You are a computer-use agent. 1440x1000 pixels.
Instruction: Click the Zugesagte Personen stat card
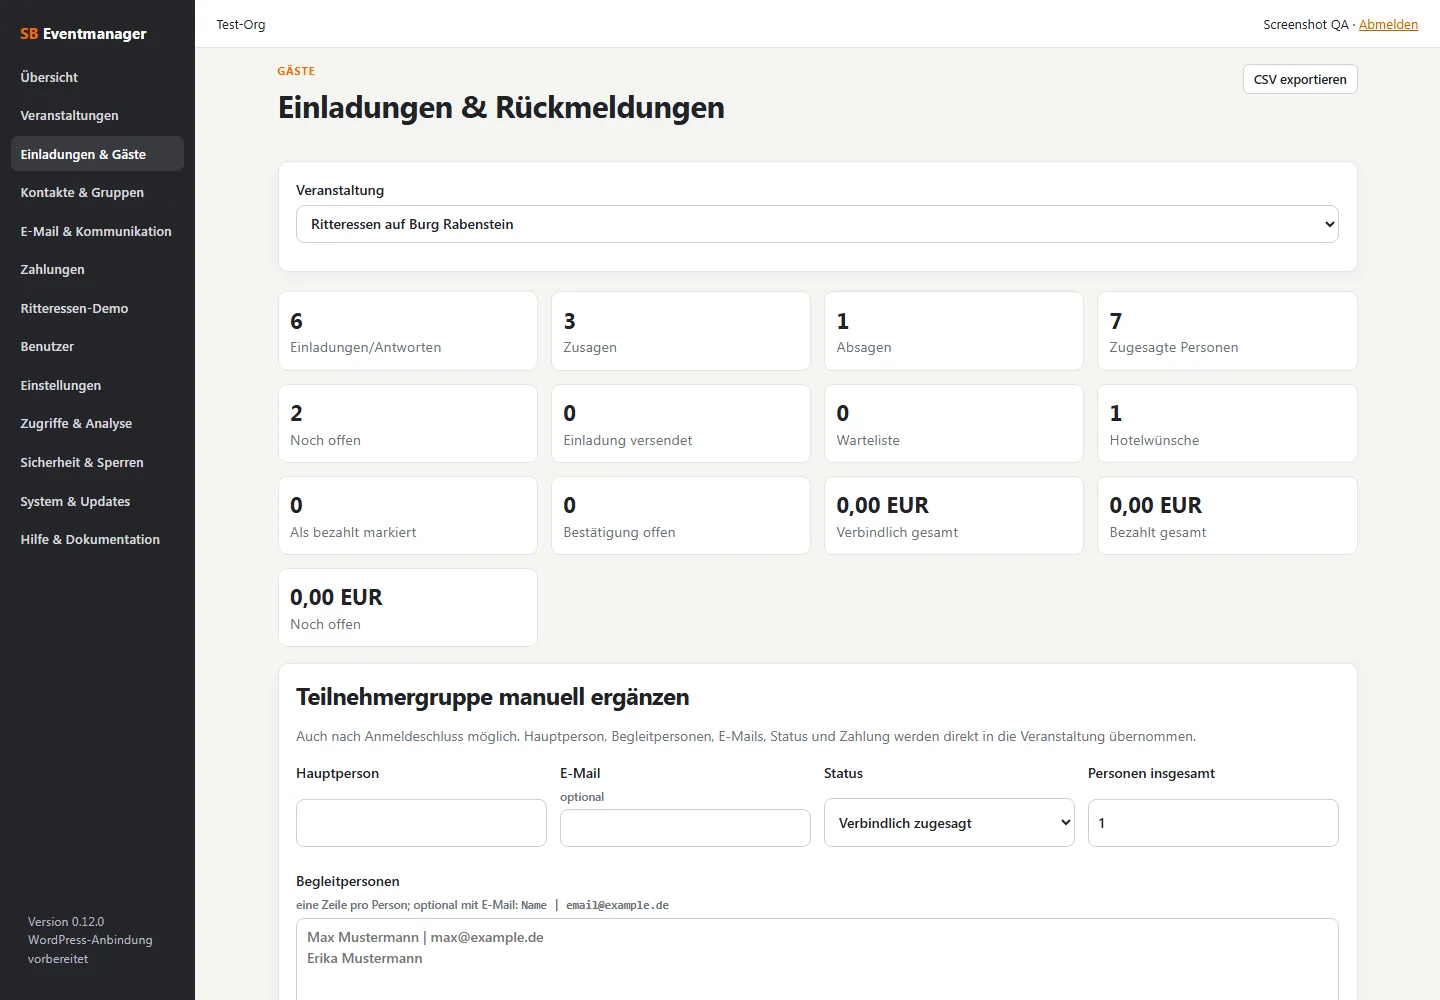coord(1227,331)
